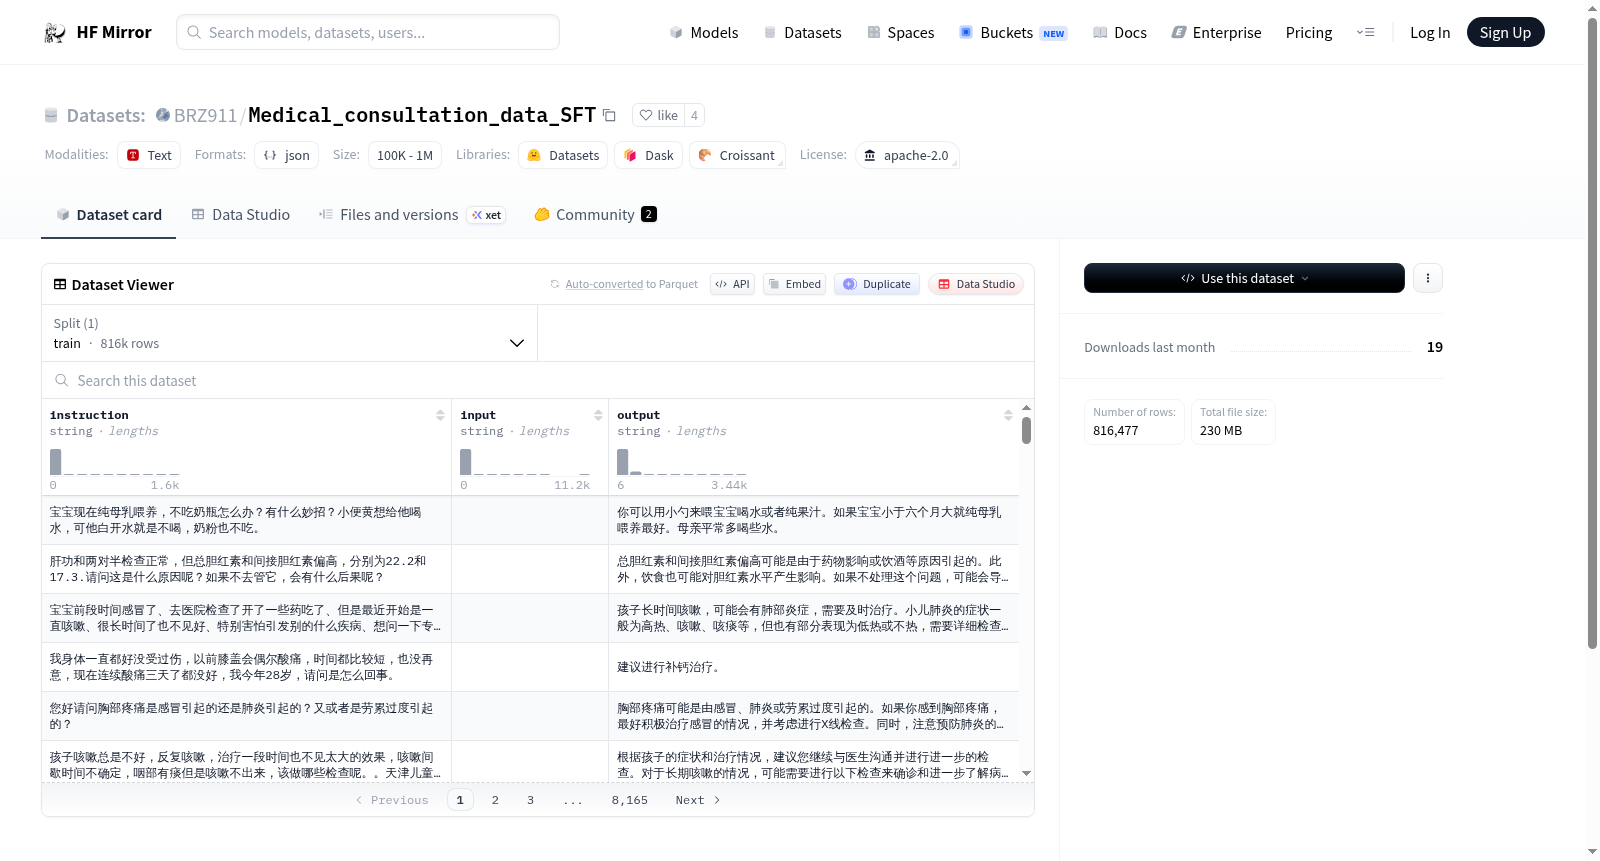Image resolution: width=1600 pixels, height=861 pixels.
Task: Select the apache-2.0 license tag
Action: (x=907, y=155)
